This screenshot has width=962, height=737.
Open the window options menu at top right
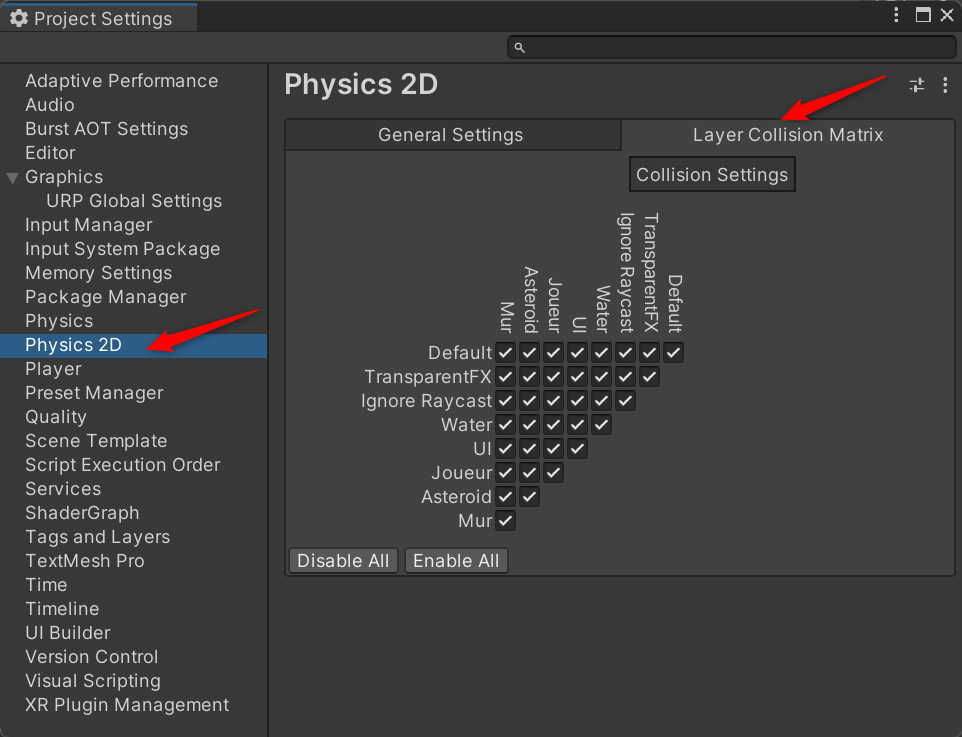896,14
